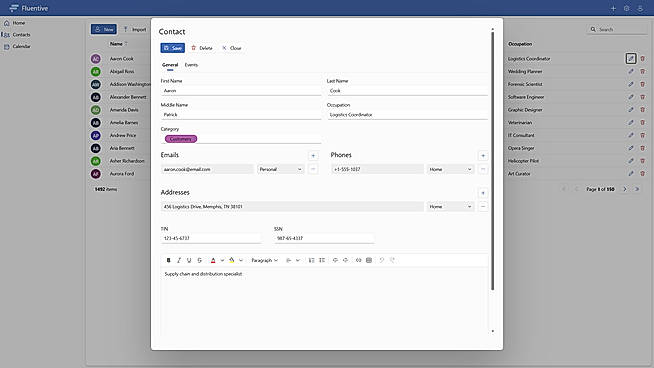This screenshot has height=368, width=654.
Task: Switch to the Events tab
Action: [x=191, y=65]
